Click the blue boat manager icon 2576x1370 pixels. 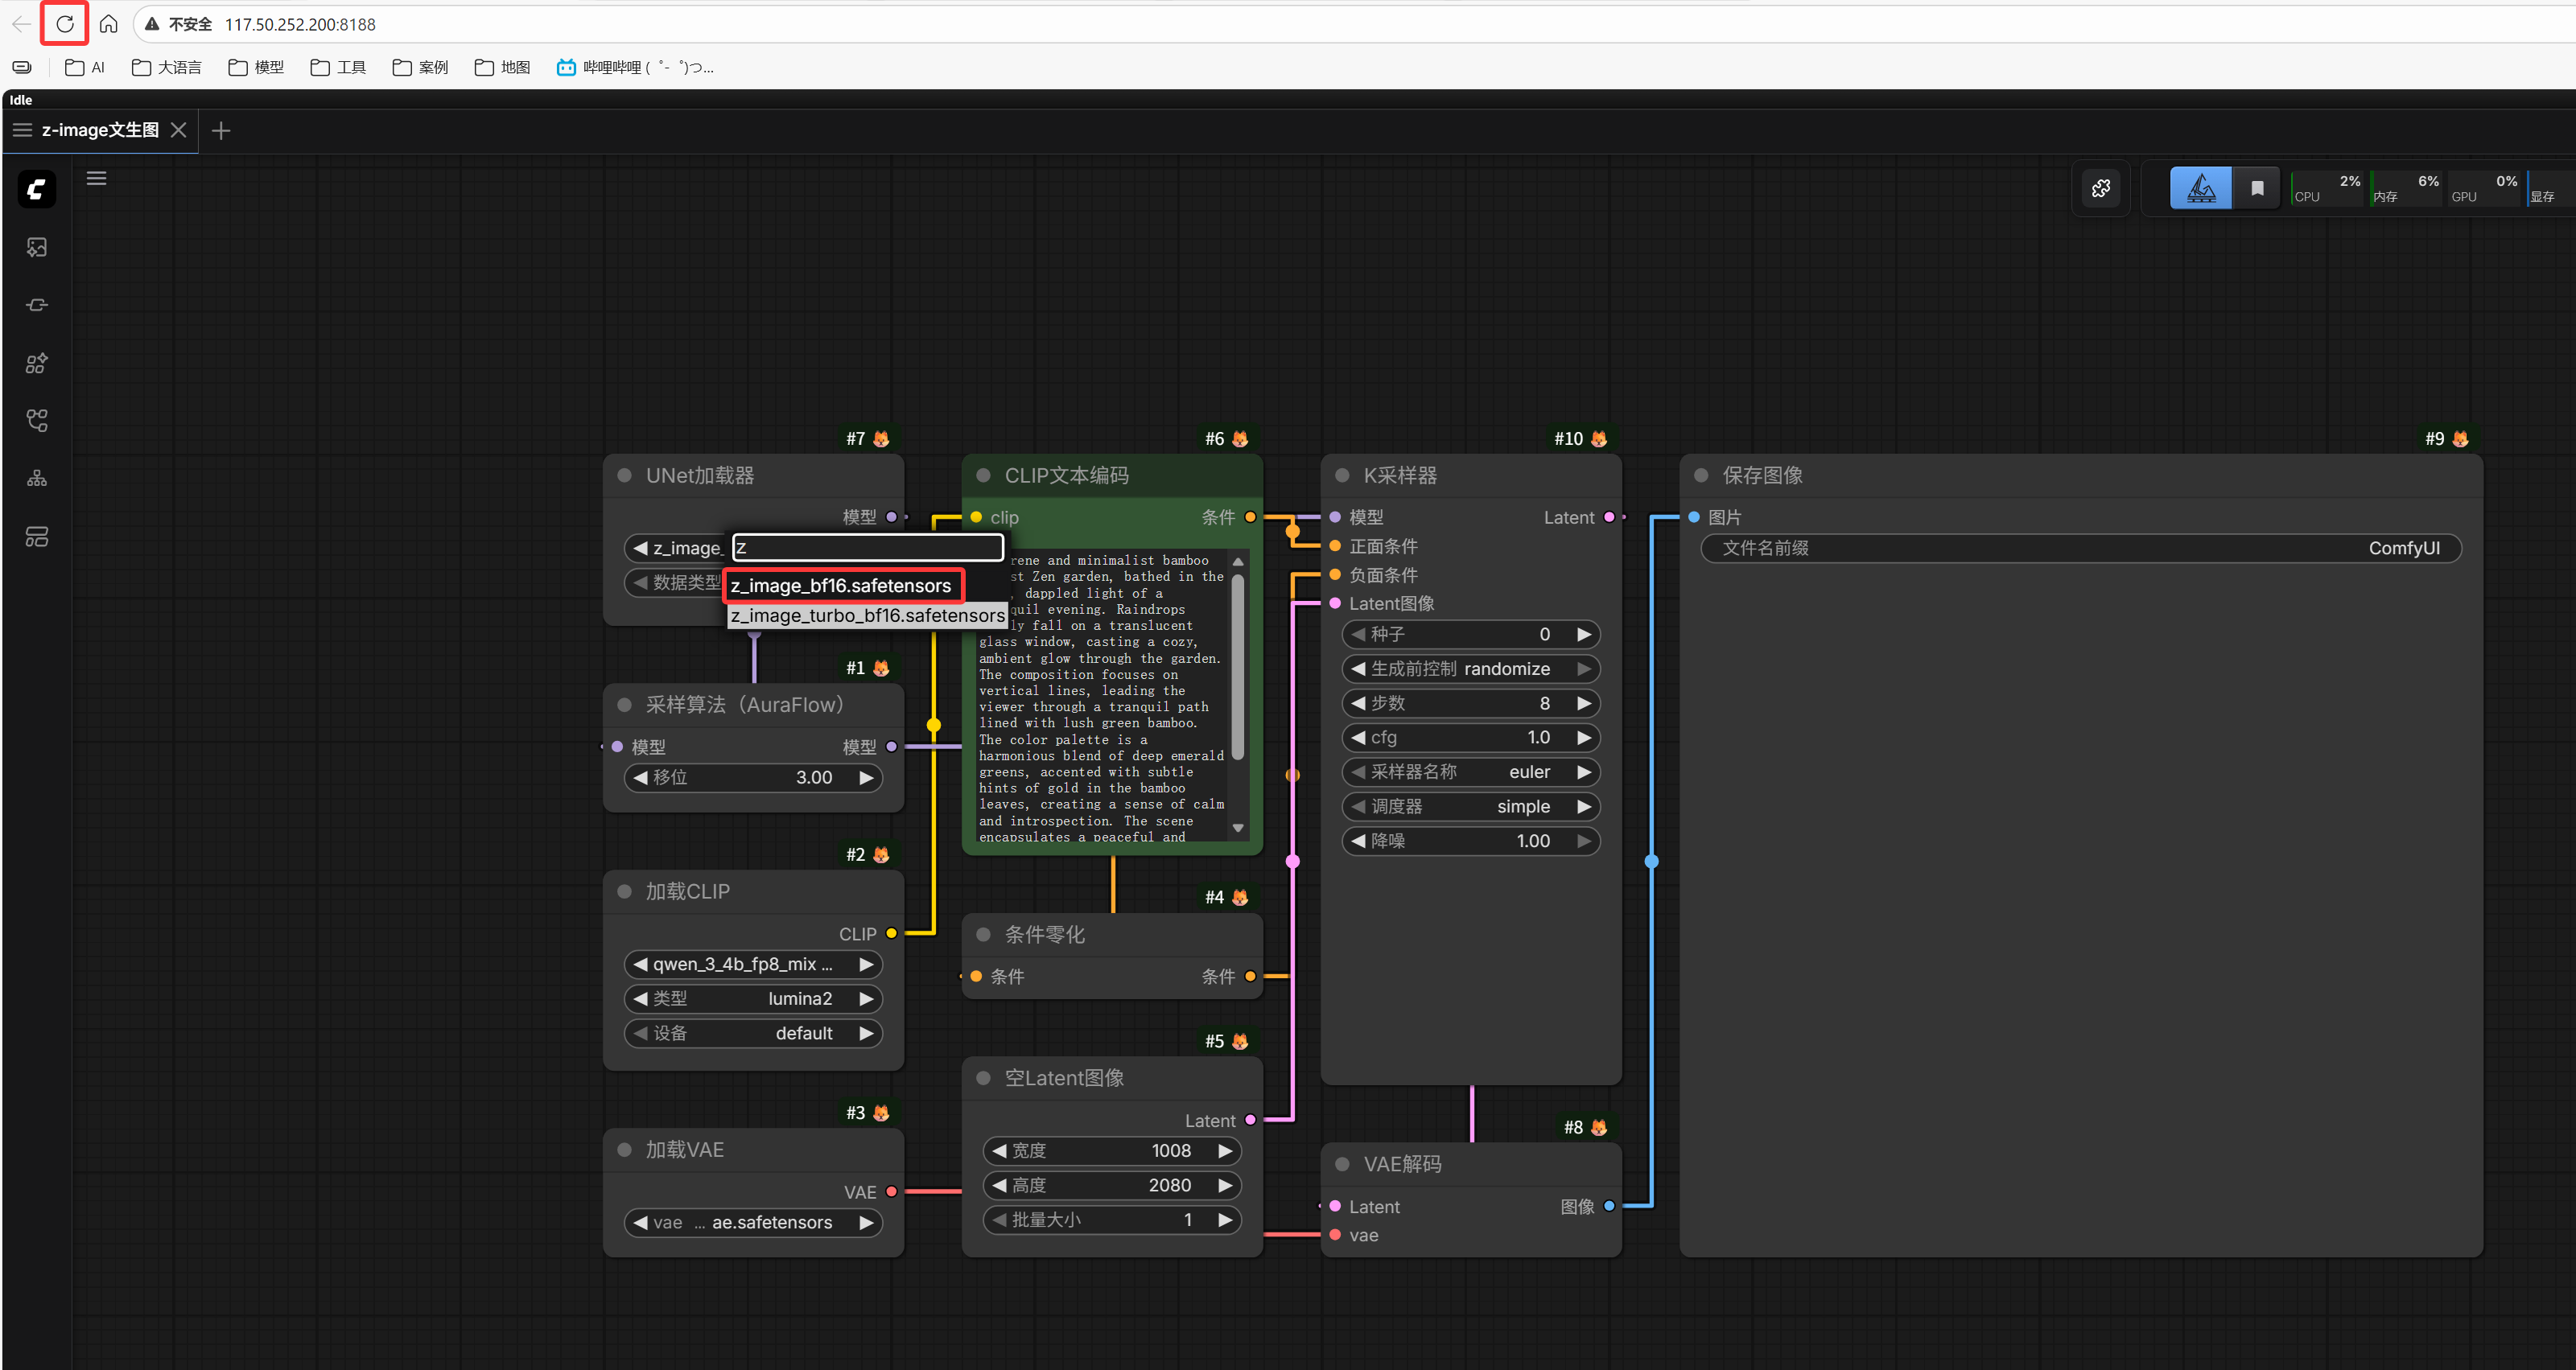point(2201,188)
